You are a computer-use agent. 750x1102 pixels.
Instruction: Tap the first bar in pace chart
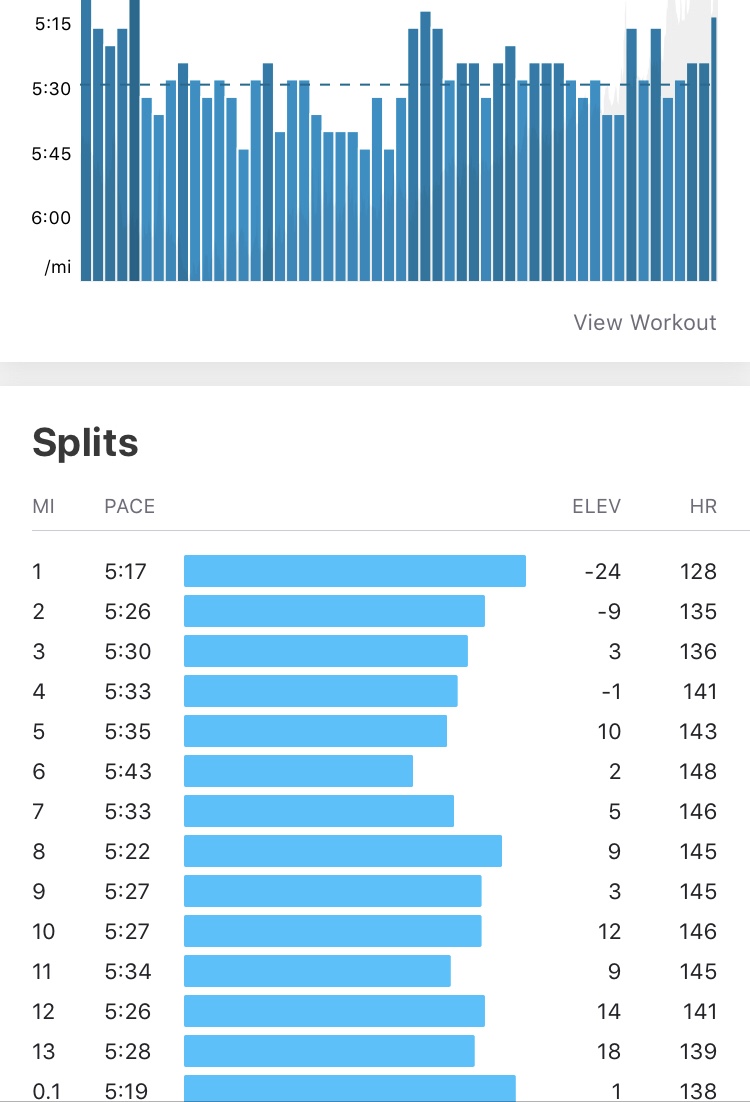(86, 140)
